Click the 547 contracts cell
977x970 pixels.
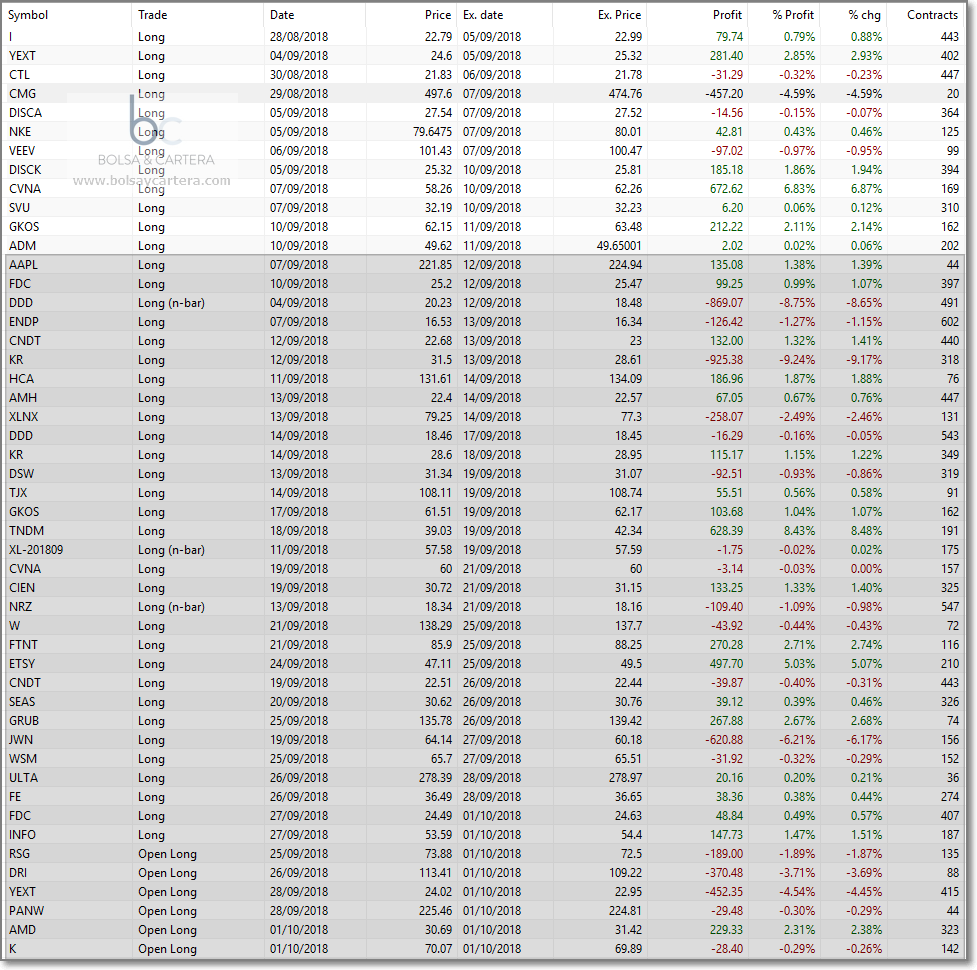[950, 607]
